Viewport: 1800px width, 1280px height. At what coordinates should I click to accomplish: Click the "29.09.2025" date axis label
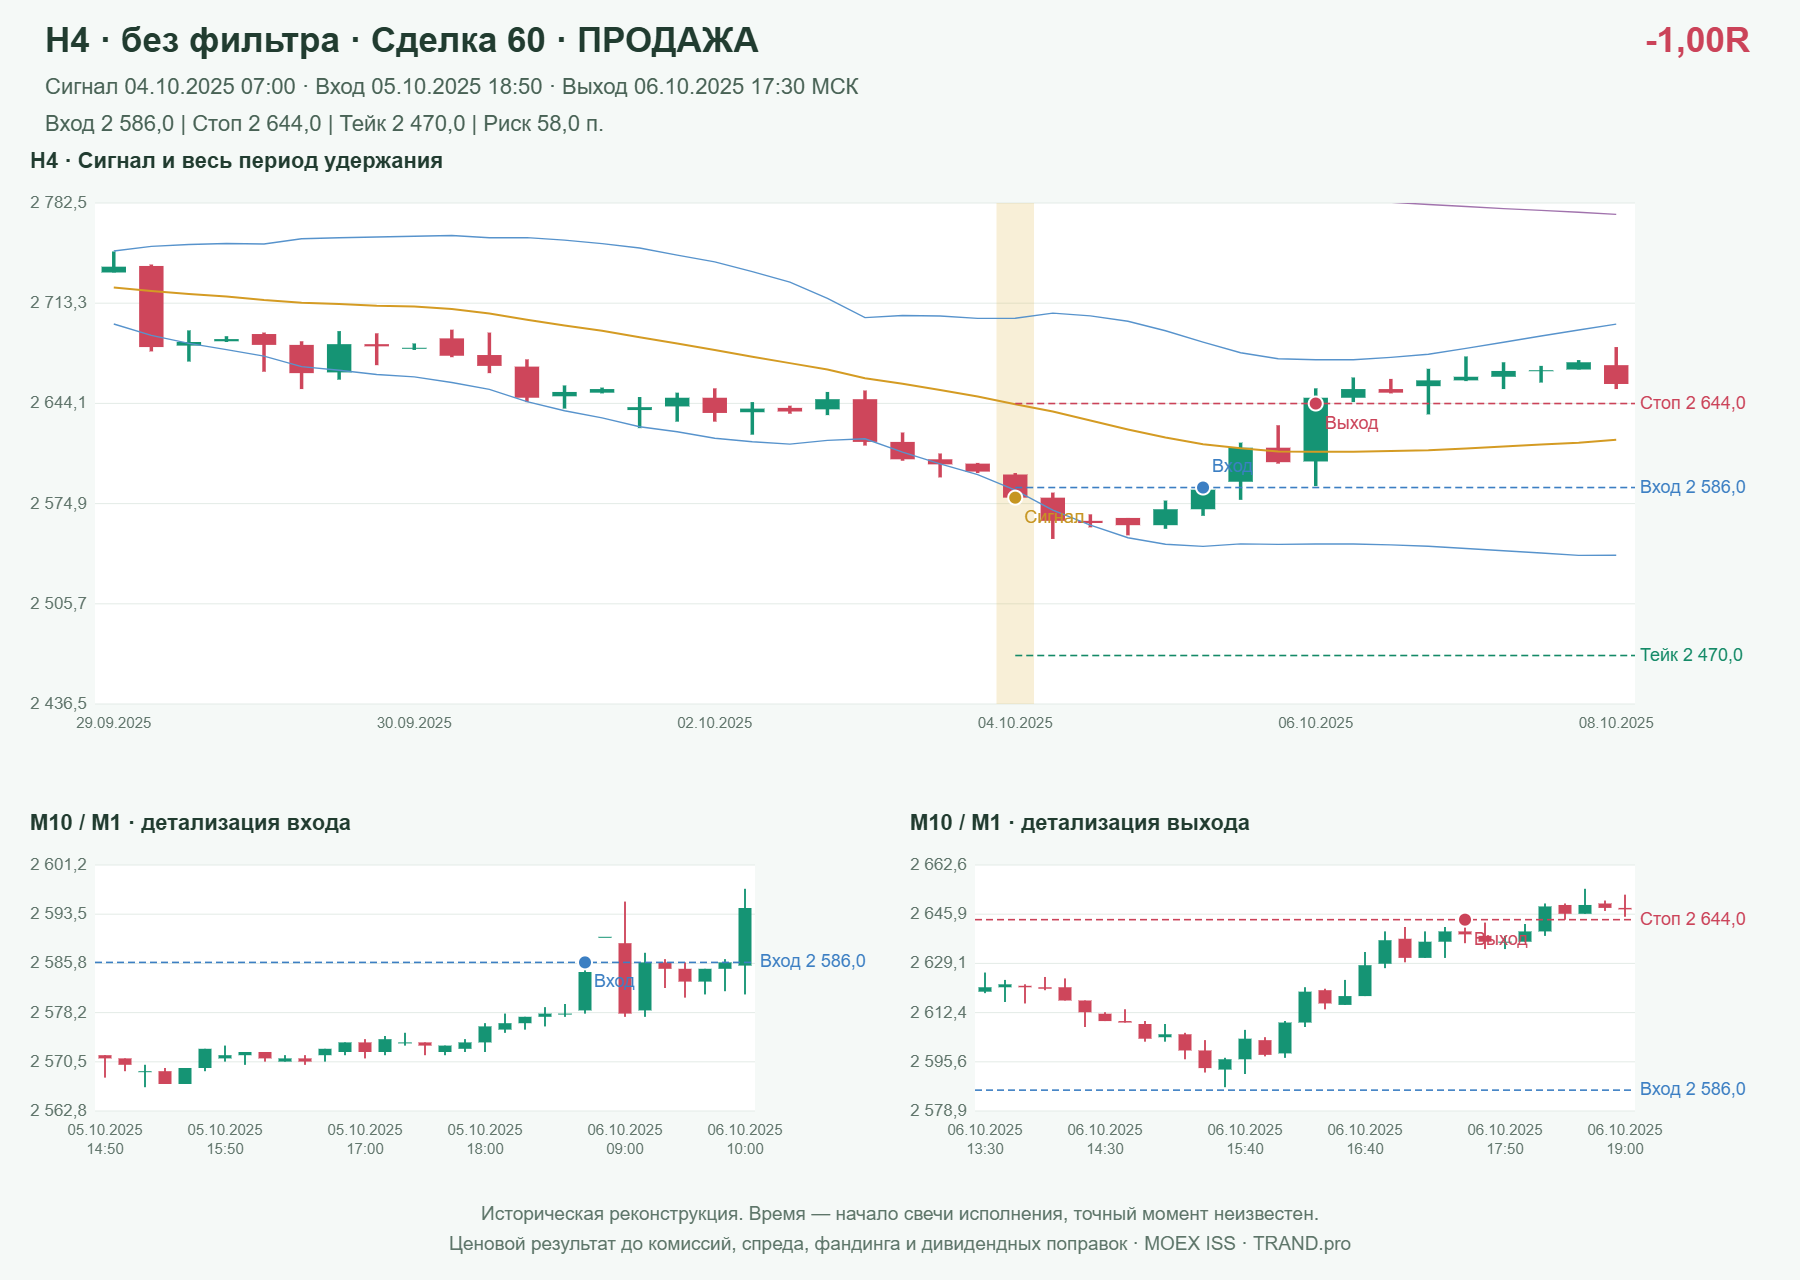[x=114, y=723]
